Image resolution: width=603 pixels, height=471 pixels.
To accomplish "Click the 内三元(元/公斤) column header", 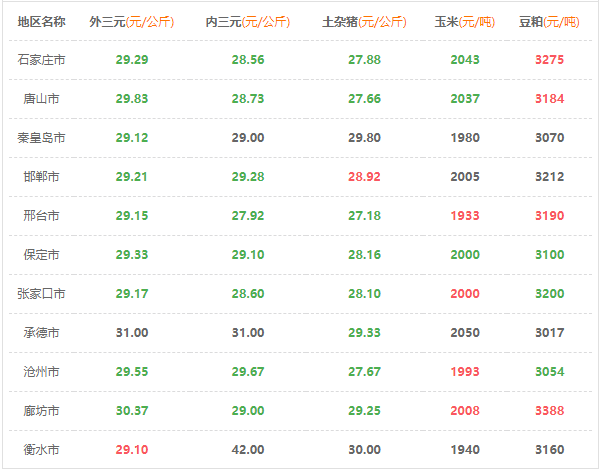I will (248, 22).
